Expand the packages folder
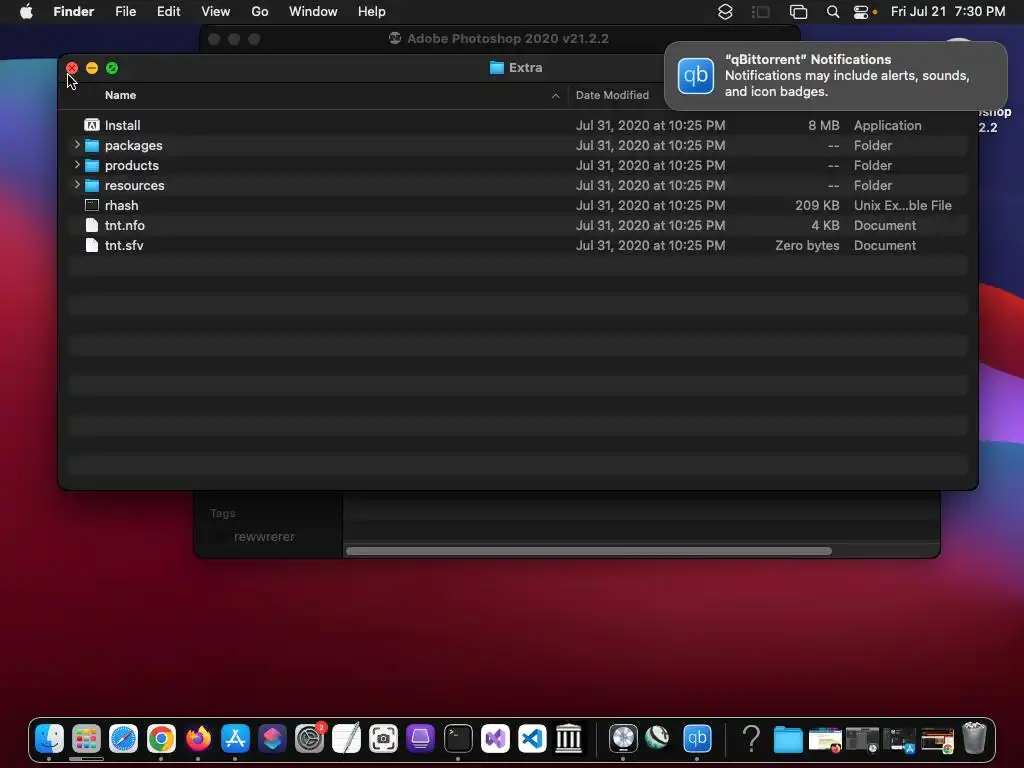Viewport: 1024px width, 768px height. (x=77, y=144)
